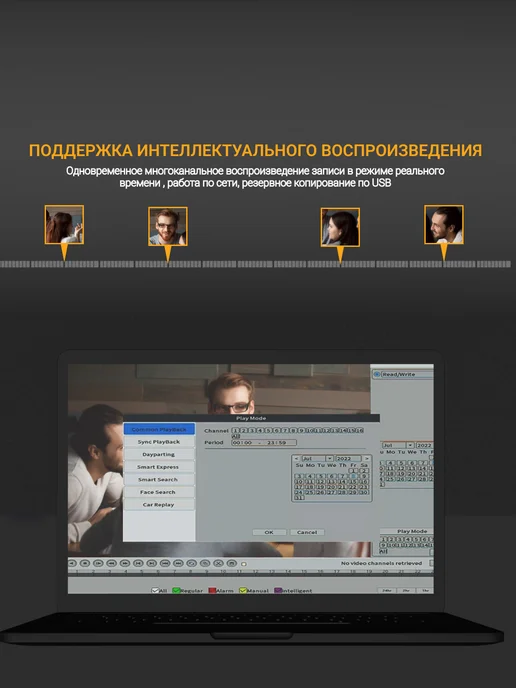Image resolution: width=516 pixels, height=688 pixels.
Task: Toggle the yellow Manual record checkbox
Action: click(243, 591)
